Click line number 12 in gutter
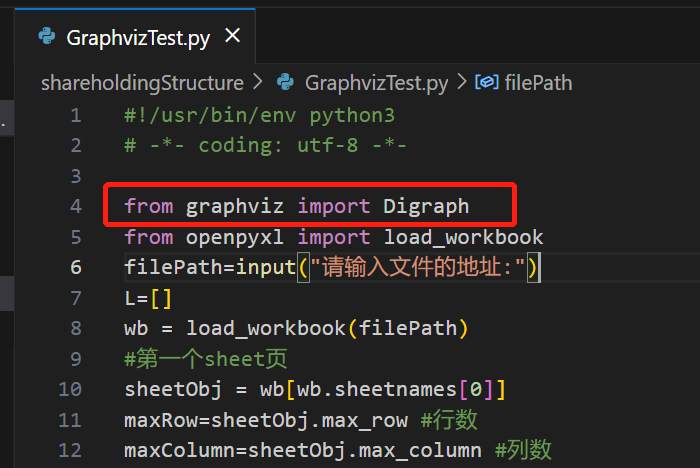 (x=70, y=450)
